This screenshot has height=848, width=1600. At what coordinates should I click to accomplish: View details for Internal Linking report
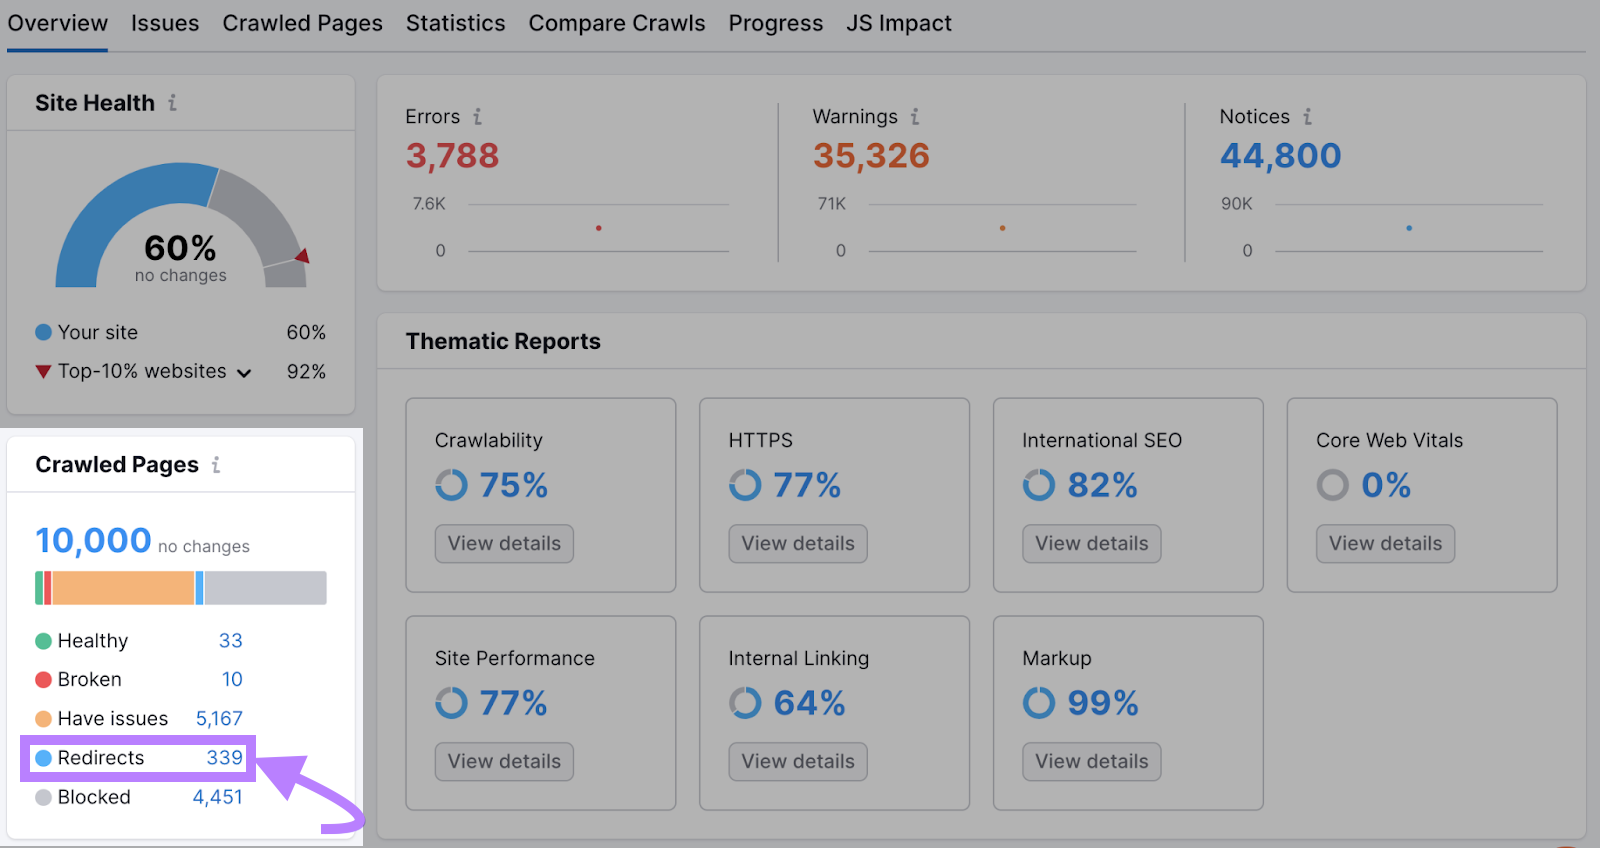[x=797, y=761]
